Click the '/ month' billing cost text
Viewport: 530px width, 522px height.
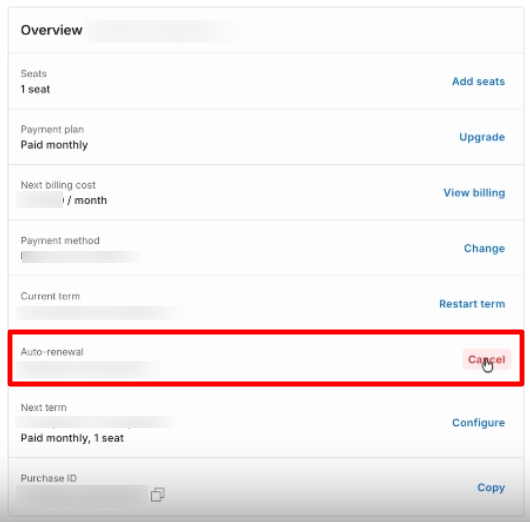(87, 200)
